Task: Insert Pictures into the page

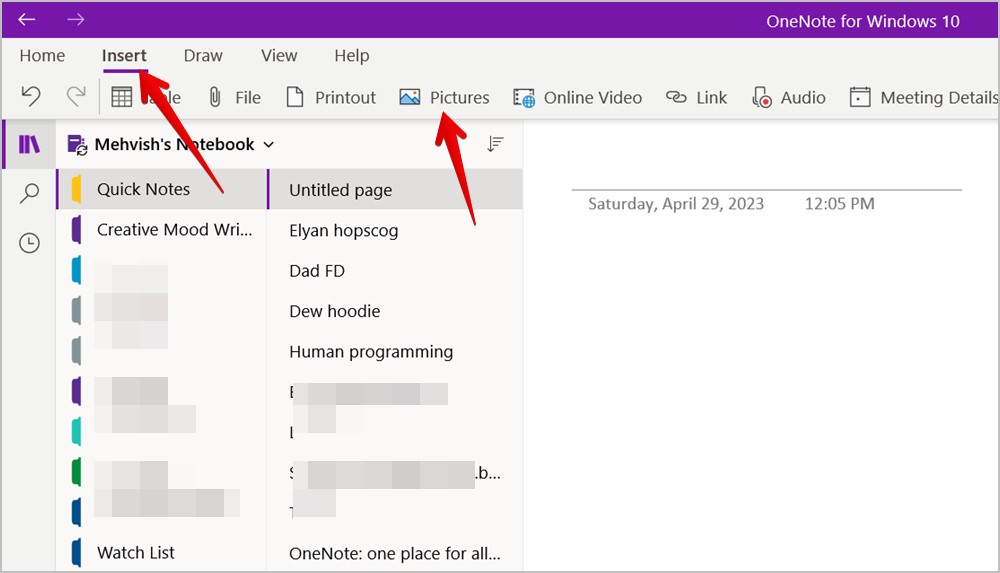Action: (x=445, y=98)
